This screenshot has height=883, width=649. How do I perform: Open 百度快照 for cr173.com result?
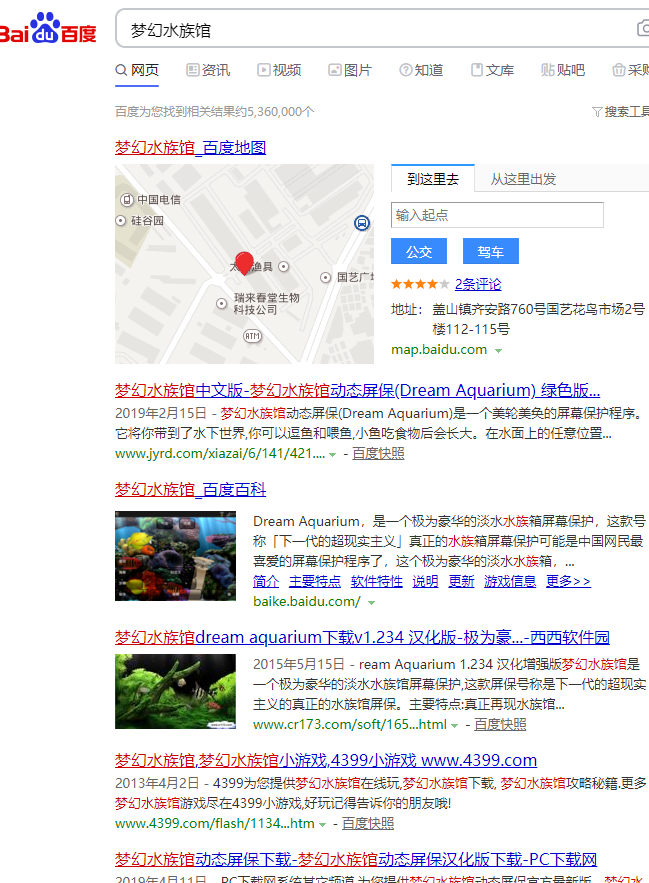point(500,724)
